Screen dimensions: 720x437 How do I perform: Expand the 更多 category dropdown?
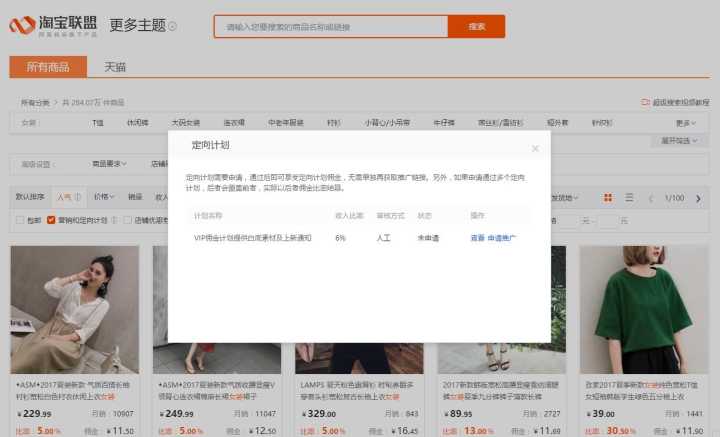[685, 123]
